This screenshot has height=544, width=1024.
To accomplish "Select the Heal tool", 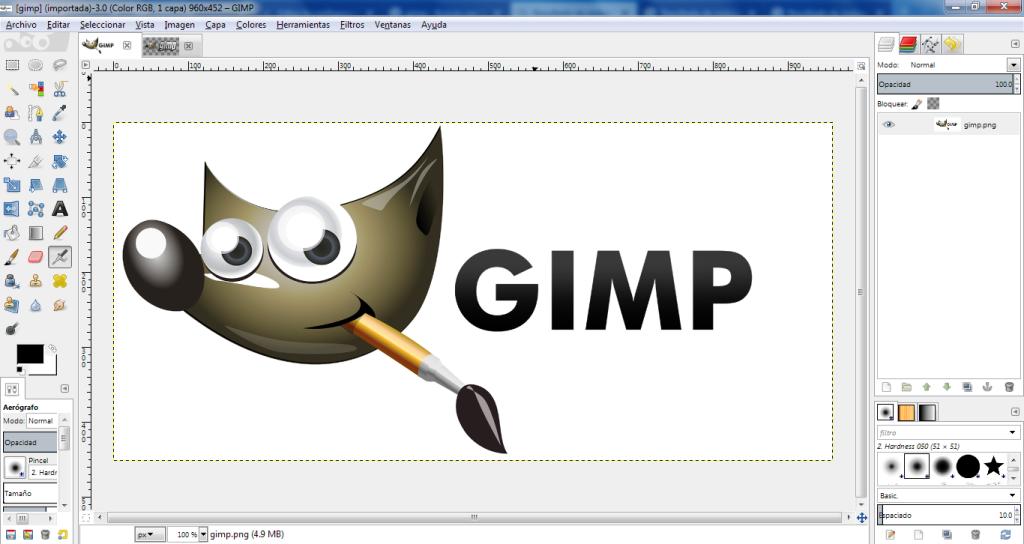I will pyautogui.click(x=59, y=281).
